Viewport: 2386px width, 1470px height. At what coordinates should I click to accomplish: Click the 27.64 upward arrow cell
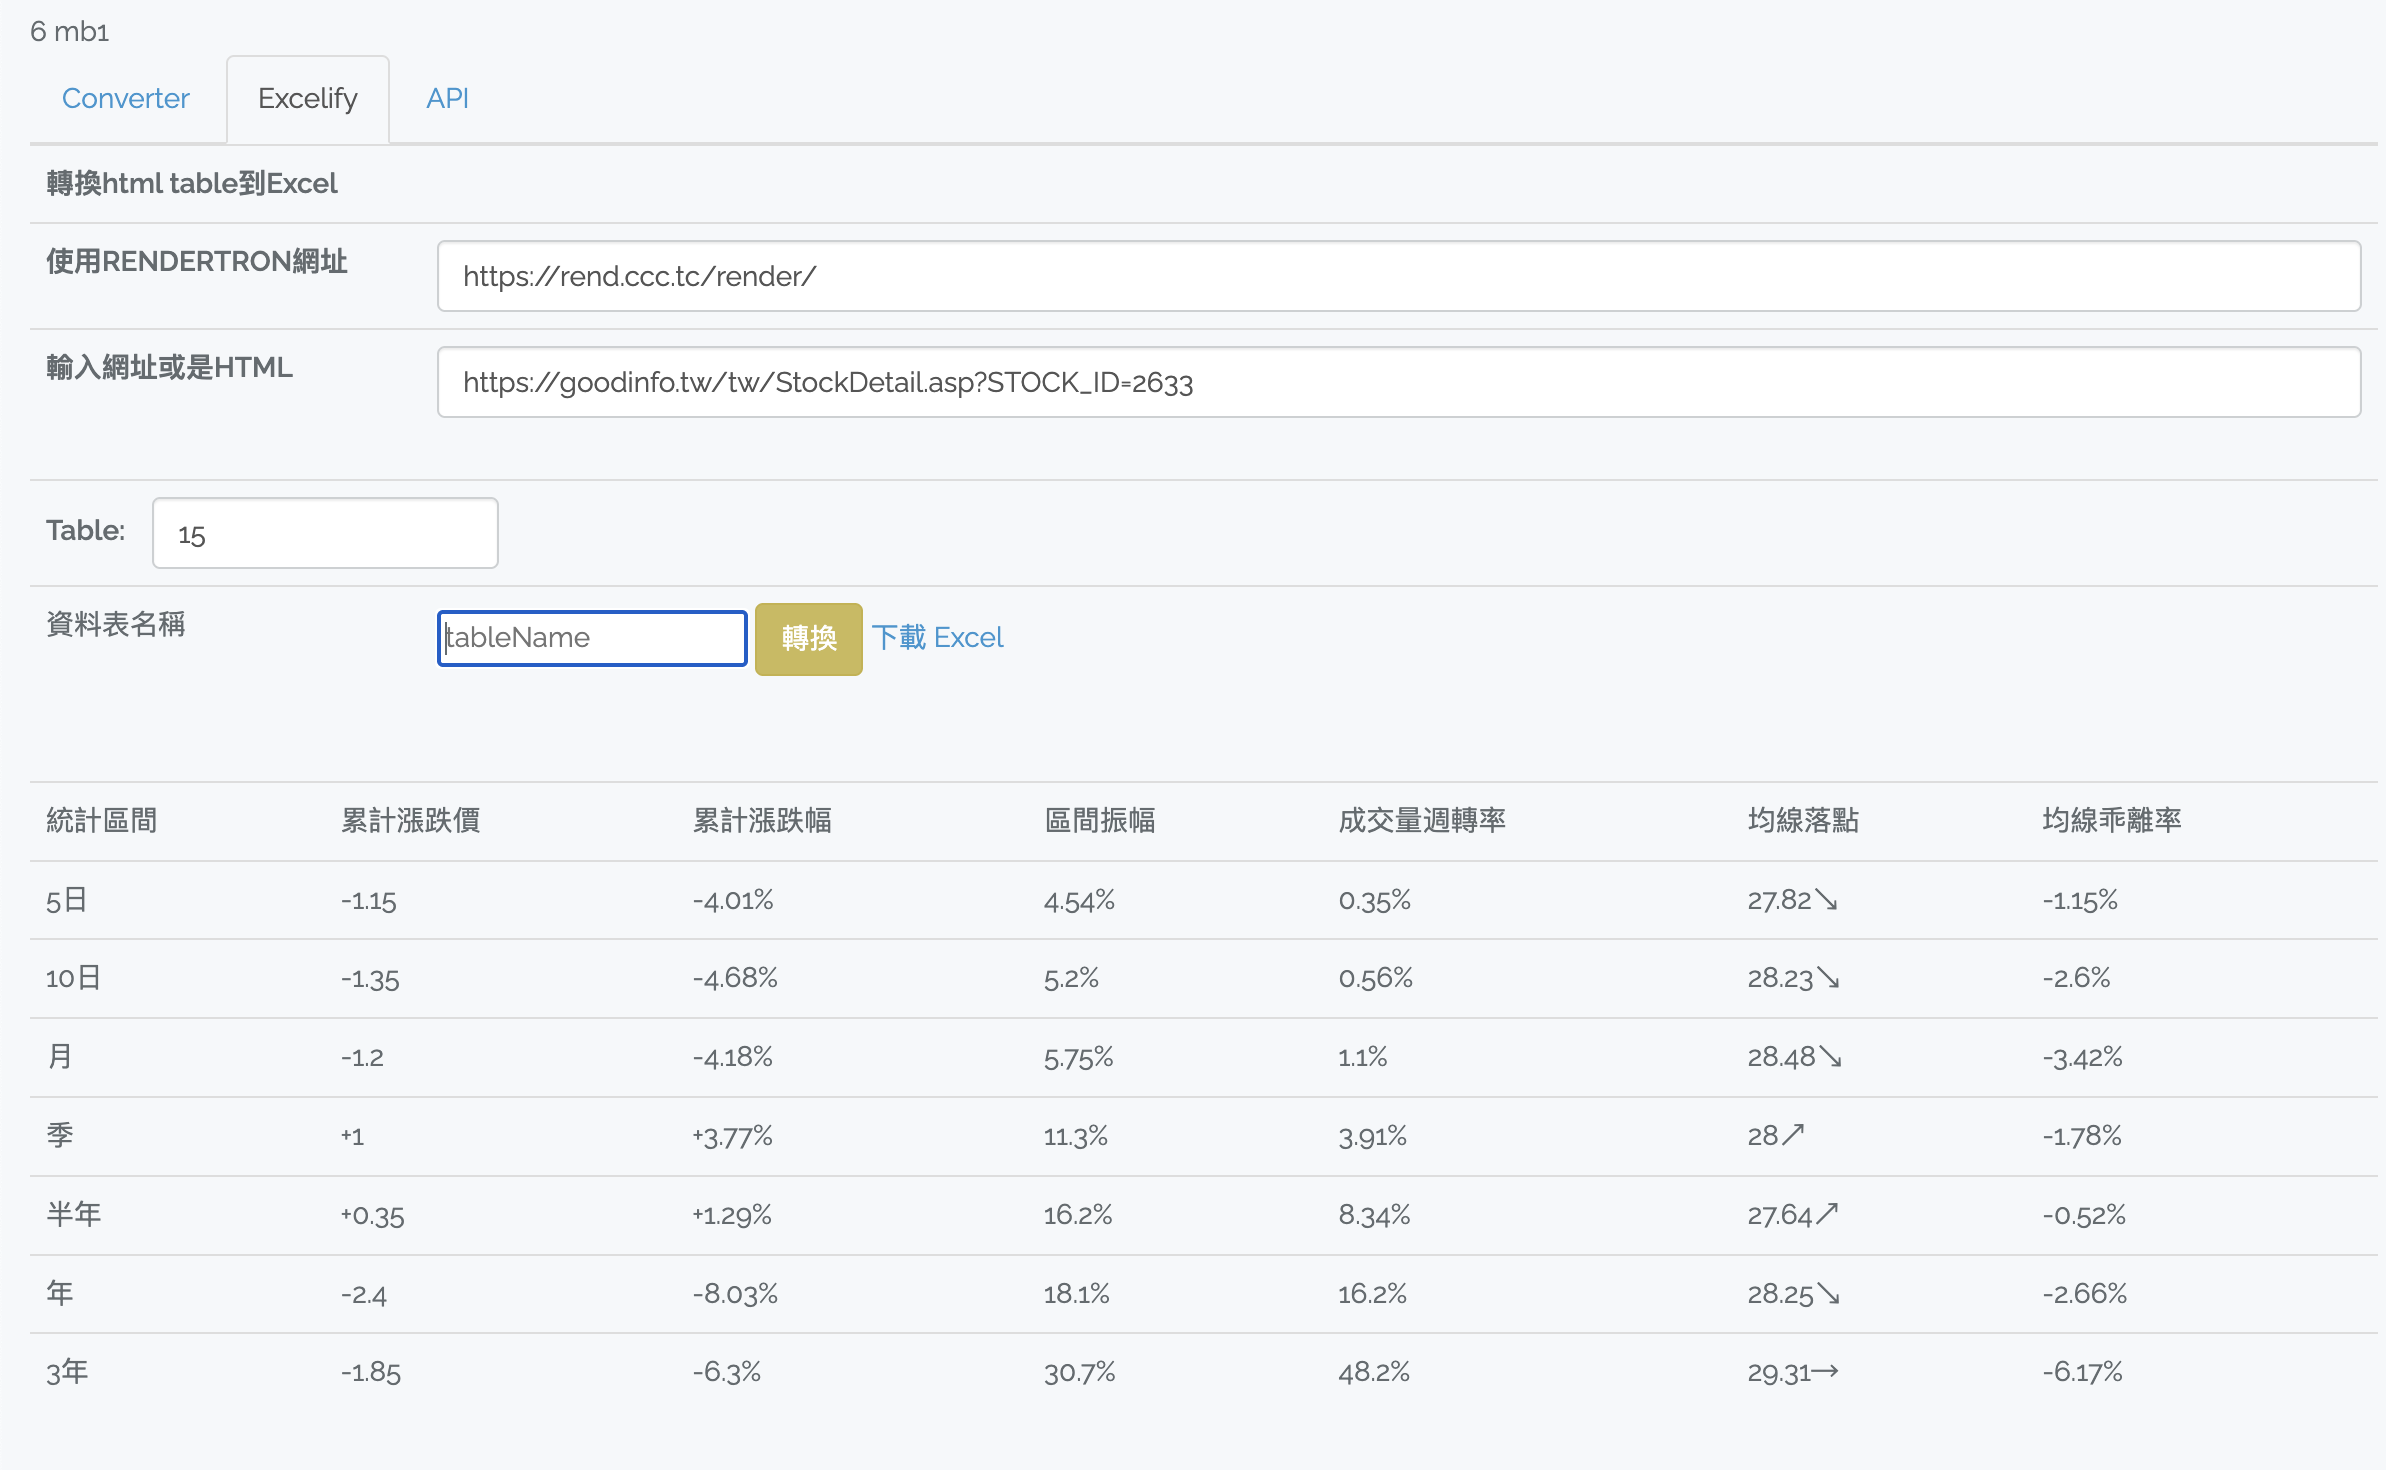[1792, 1215]
